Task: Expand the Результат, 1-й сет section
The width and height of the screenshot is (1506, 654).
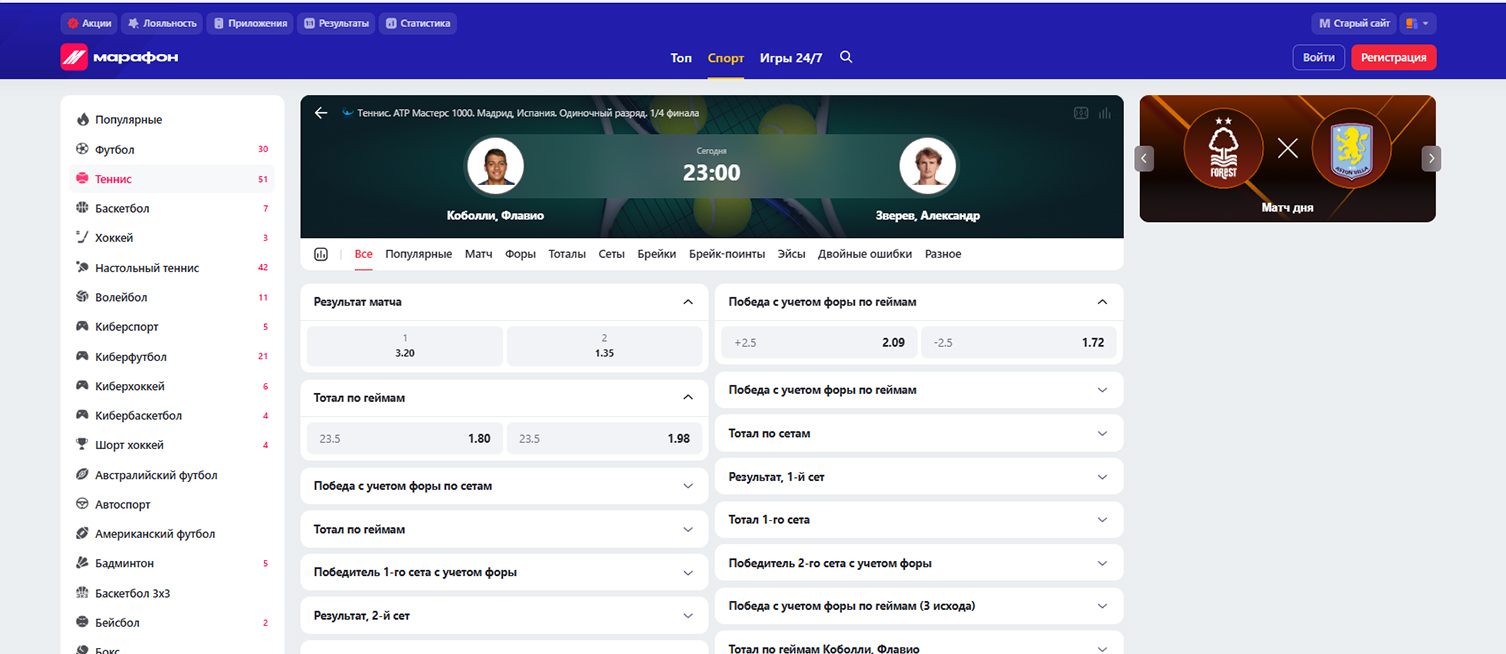Action: tap(919, 477)
